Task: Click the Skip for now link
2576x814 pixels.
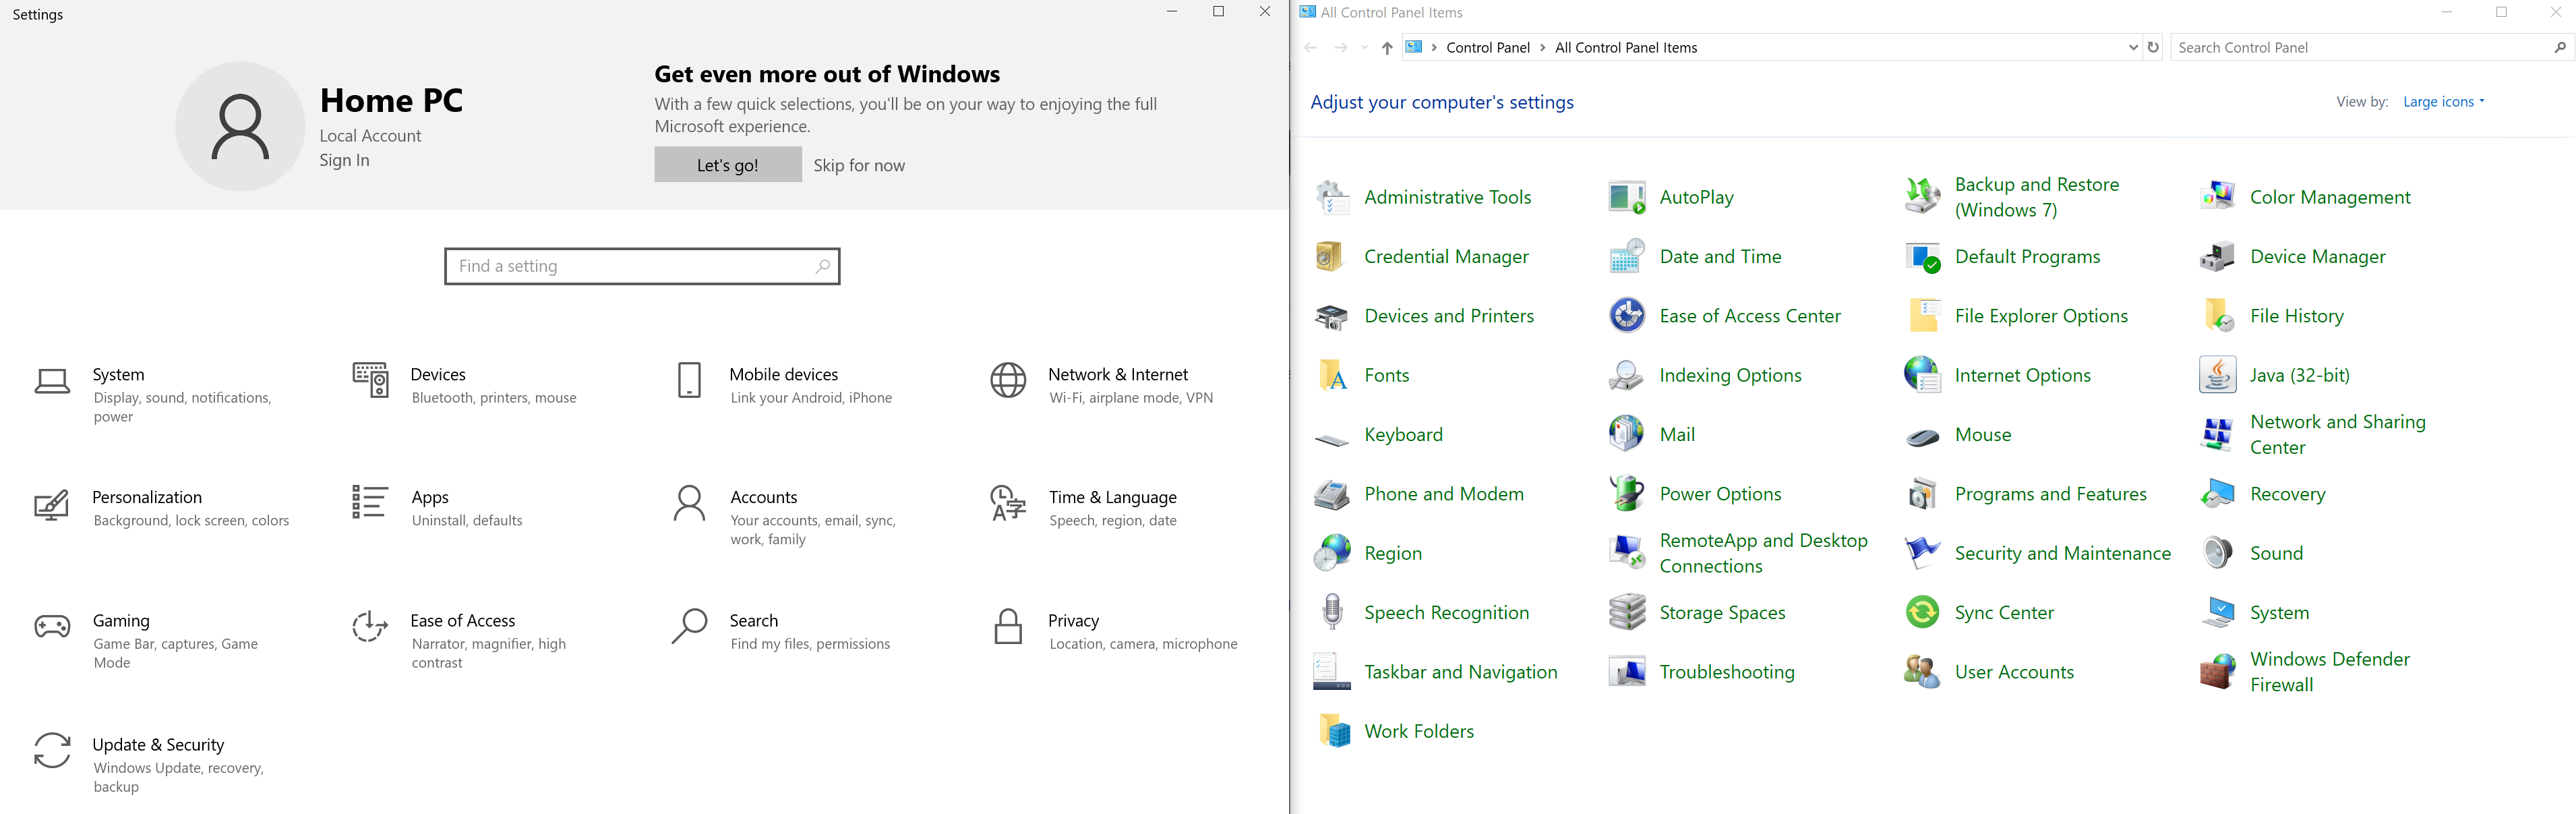Action: point(859,165)
